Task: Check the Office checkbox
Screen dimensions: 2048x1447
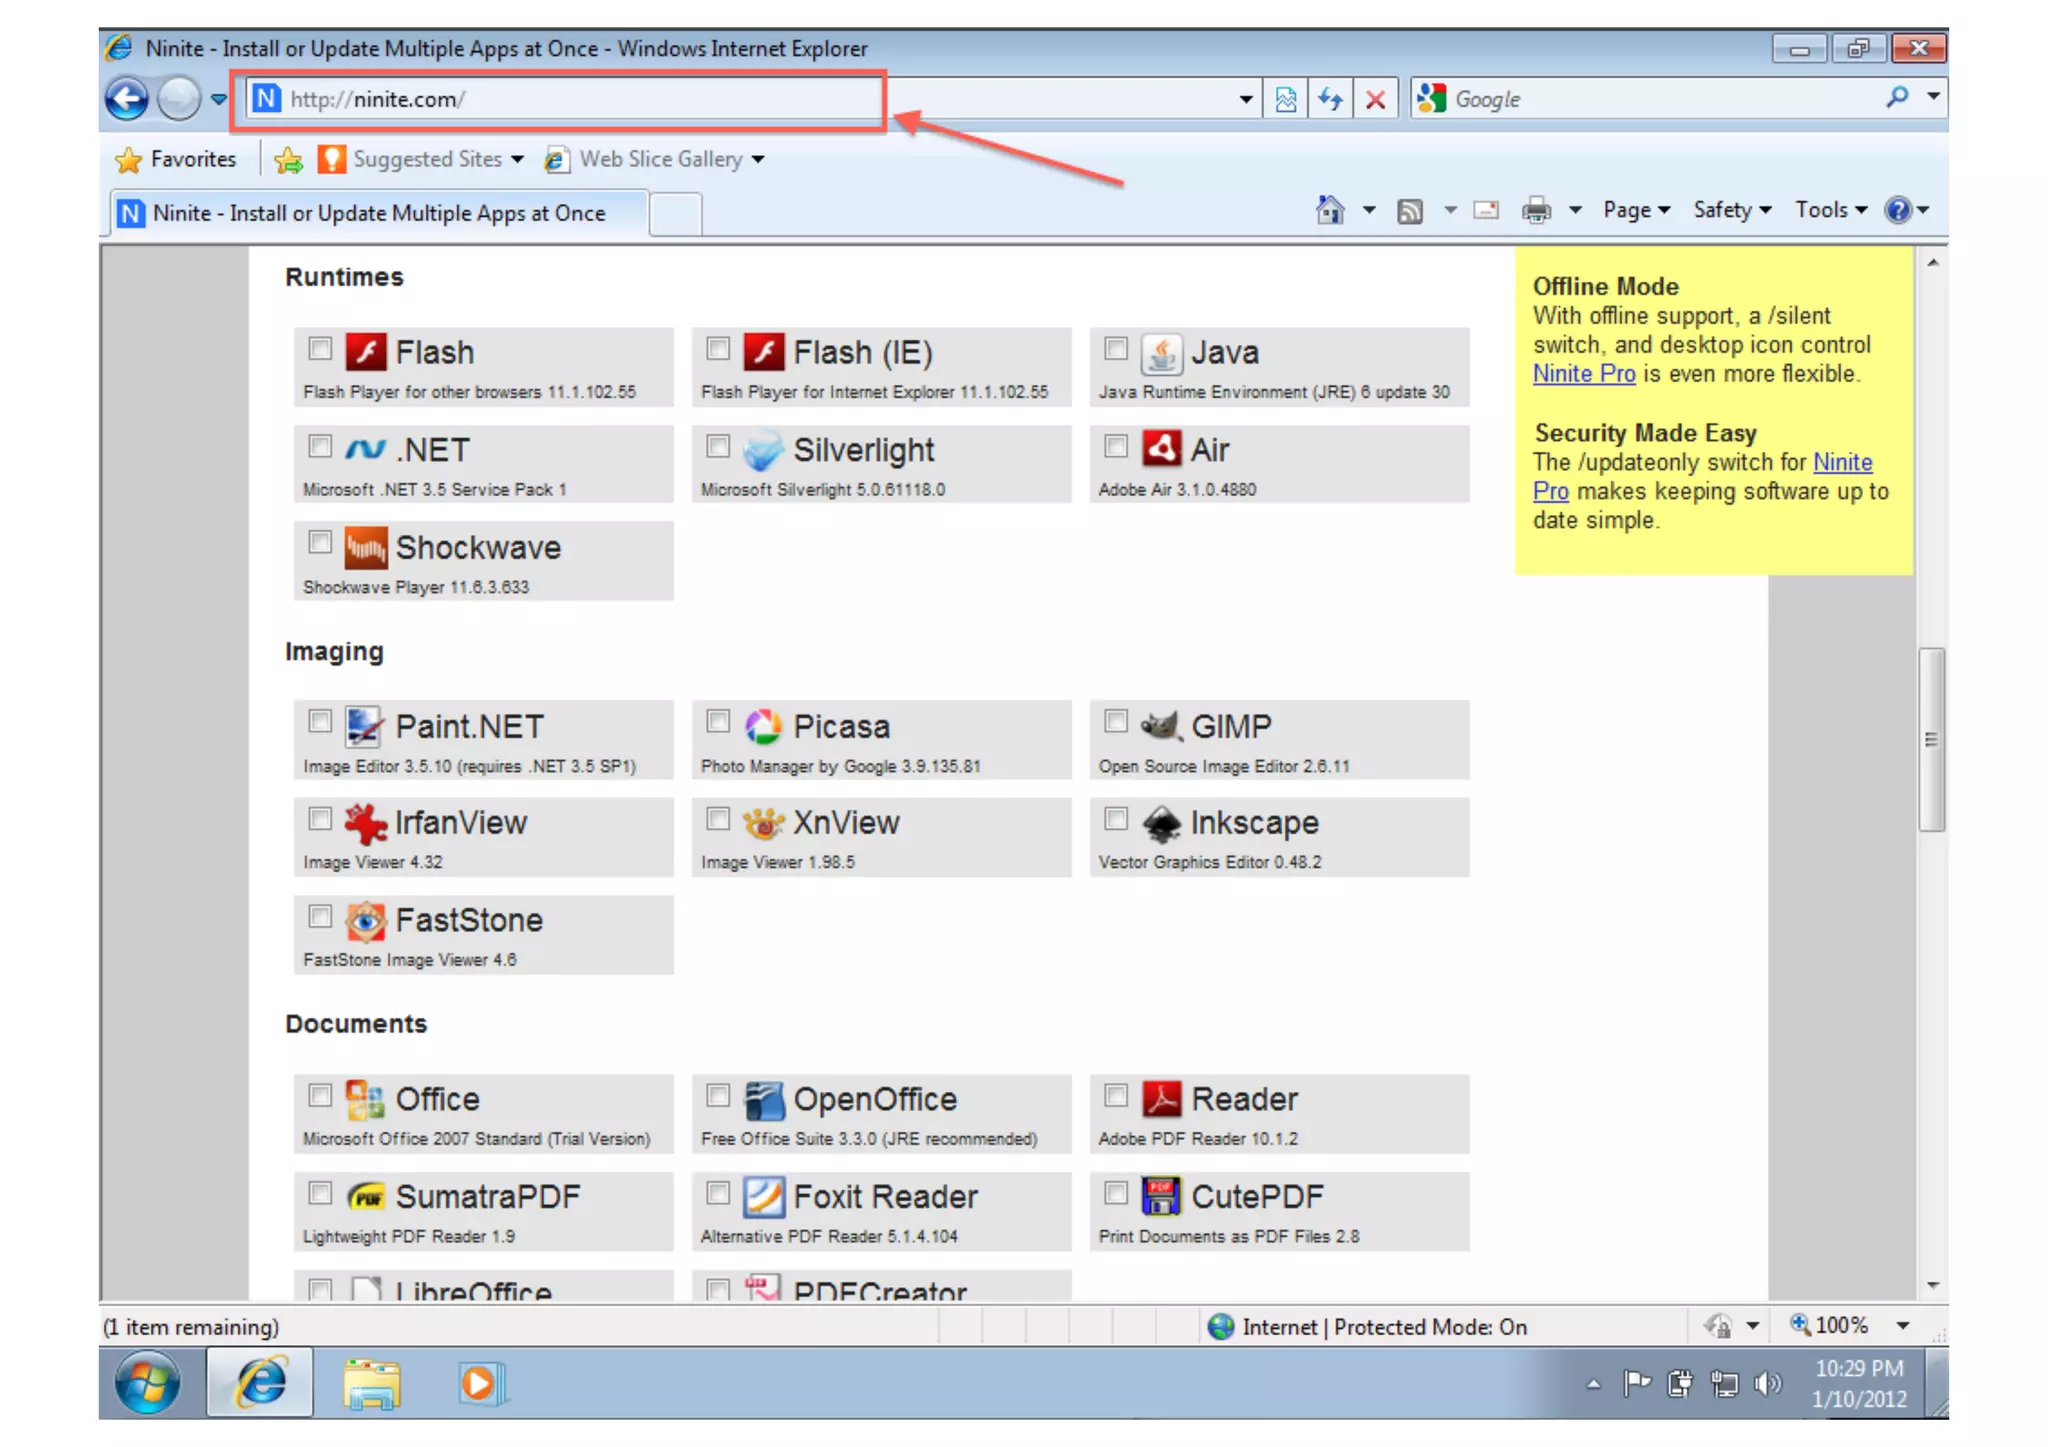Action: pyautogui.click(x=320, y=1095)
